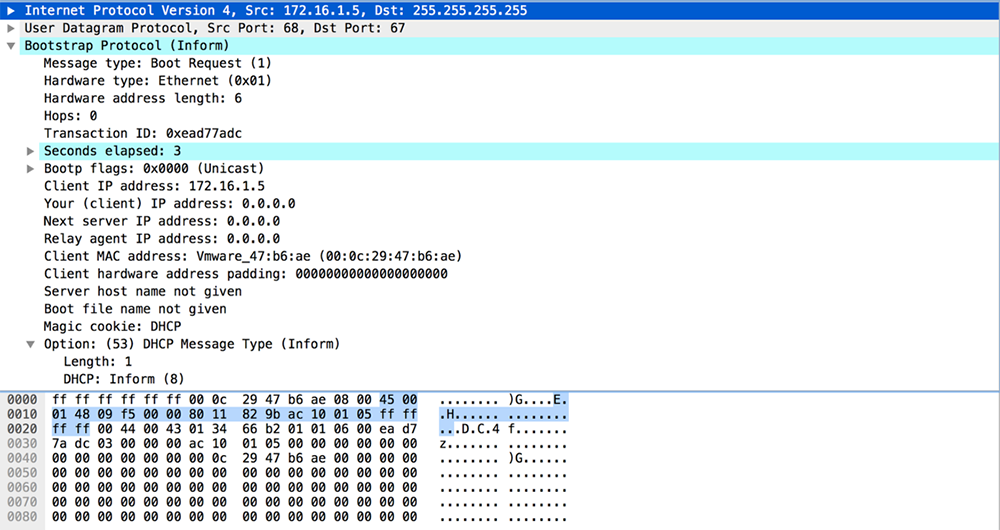
Task: Select the Internet Protocol Version 4 line
Action: (500, 11)
